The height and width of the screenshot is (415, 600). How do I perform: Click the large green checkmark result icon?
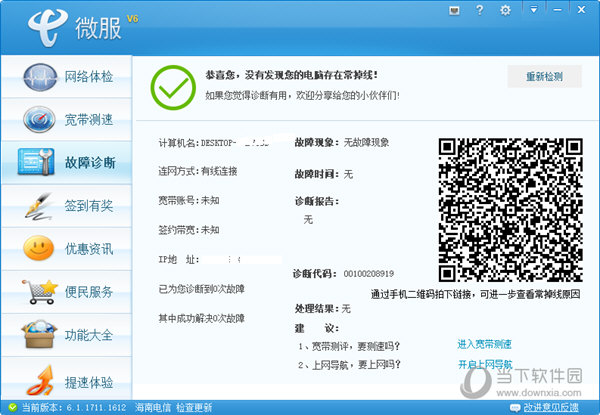(173, 88)
